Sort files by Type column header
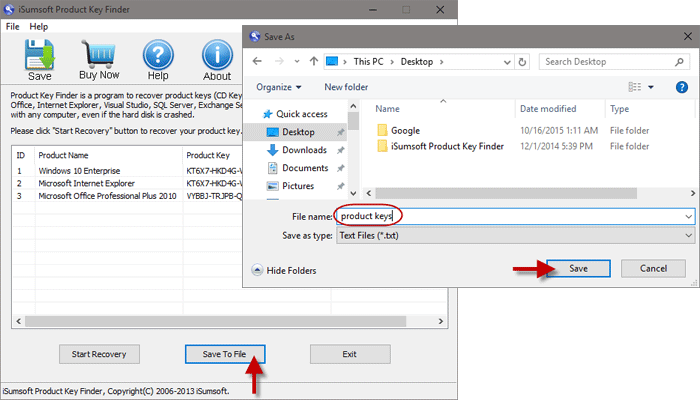 click(619, 109)
